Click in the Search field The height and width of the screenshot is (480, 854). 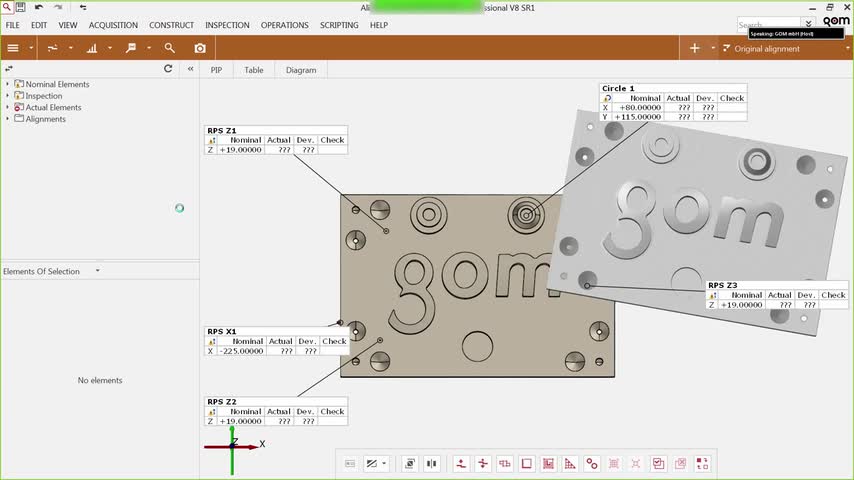point(768,24)
